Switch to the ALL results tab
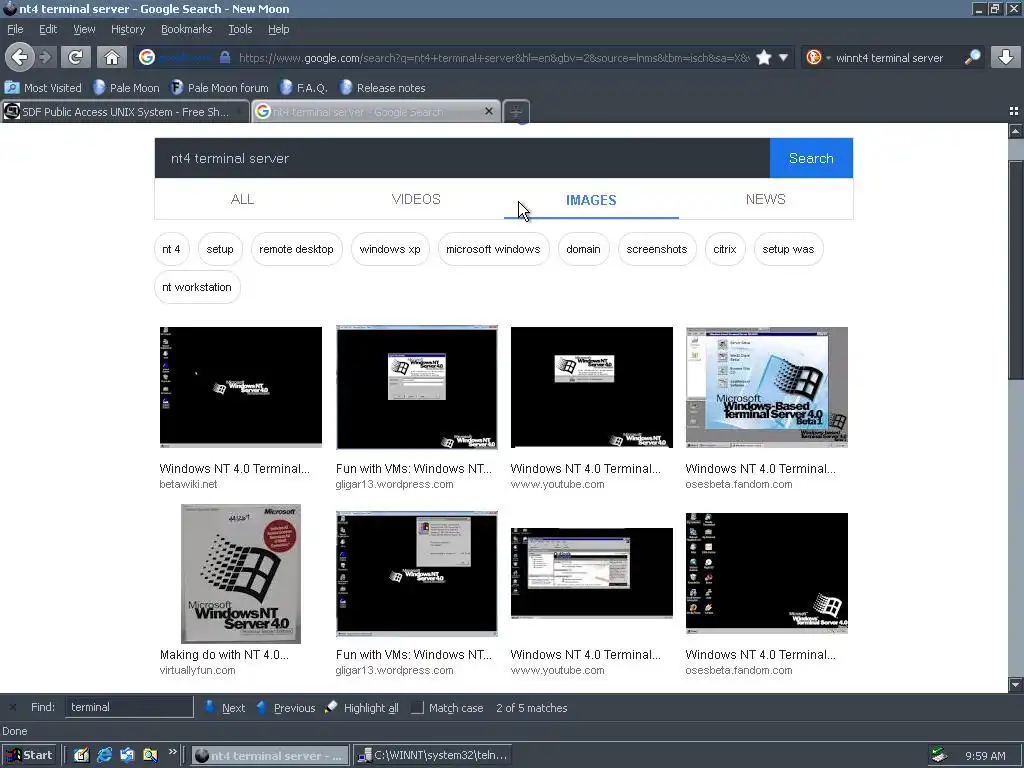1024x768 pixels. pyautogui.click(x=242, y=199)
